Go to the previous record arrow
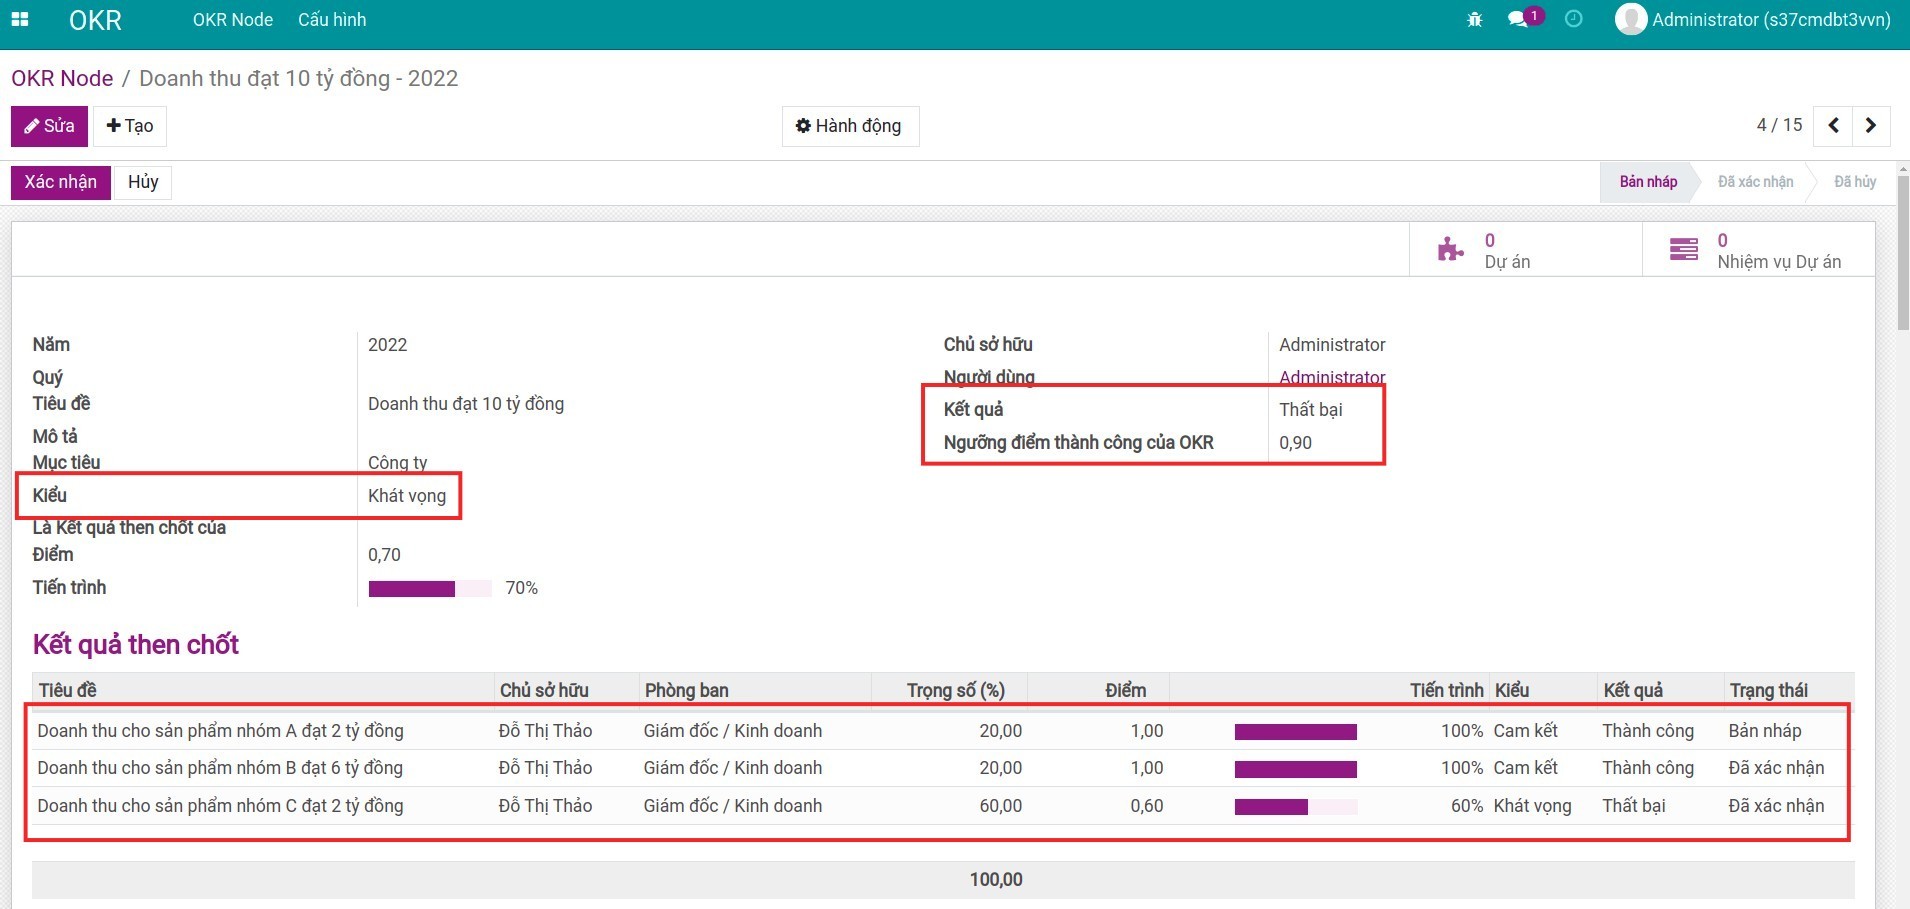This screenshot has width=1910, height=909. click(x=1833, y=126)
